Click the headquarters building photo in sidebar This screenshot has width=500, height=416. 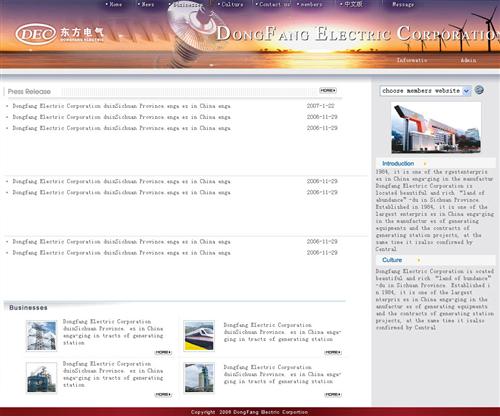pyautogui.click(x=436, y=128)
